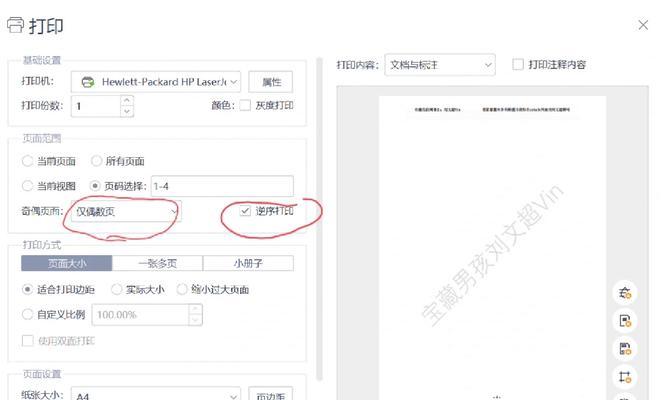This screenshot has width=664, height=400.
Task: Click the page range field showing 1-4
Action: (222, 186)
